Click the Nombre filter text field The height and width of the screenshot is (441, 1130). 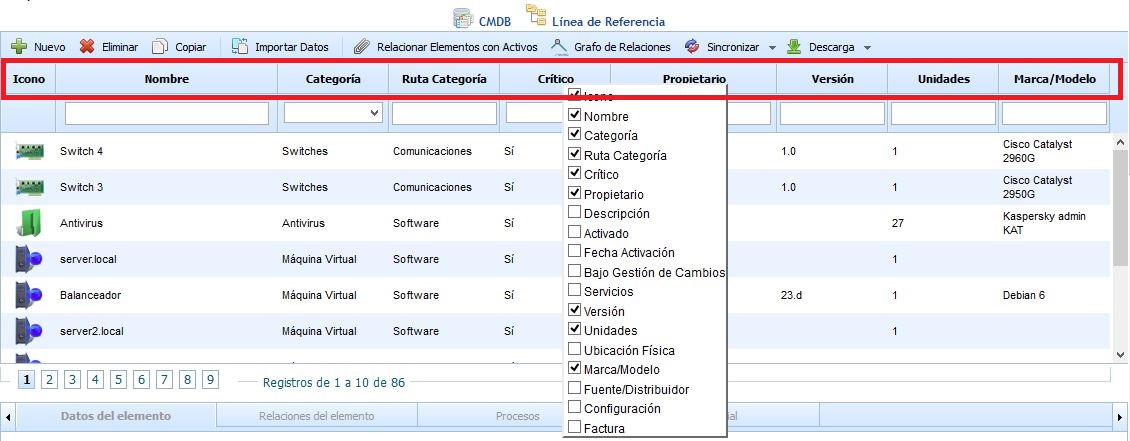(x=166, y=114)
